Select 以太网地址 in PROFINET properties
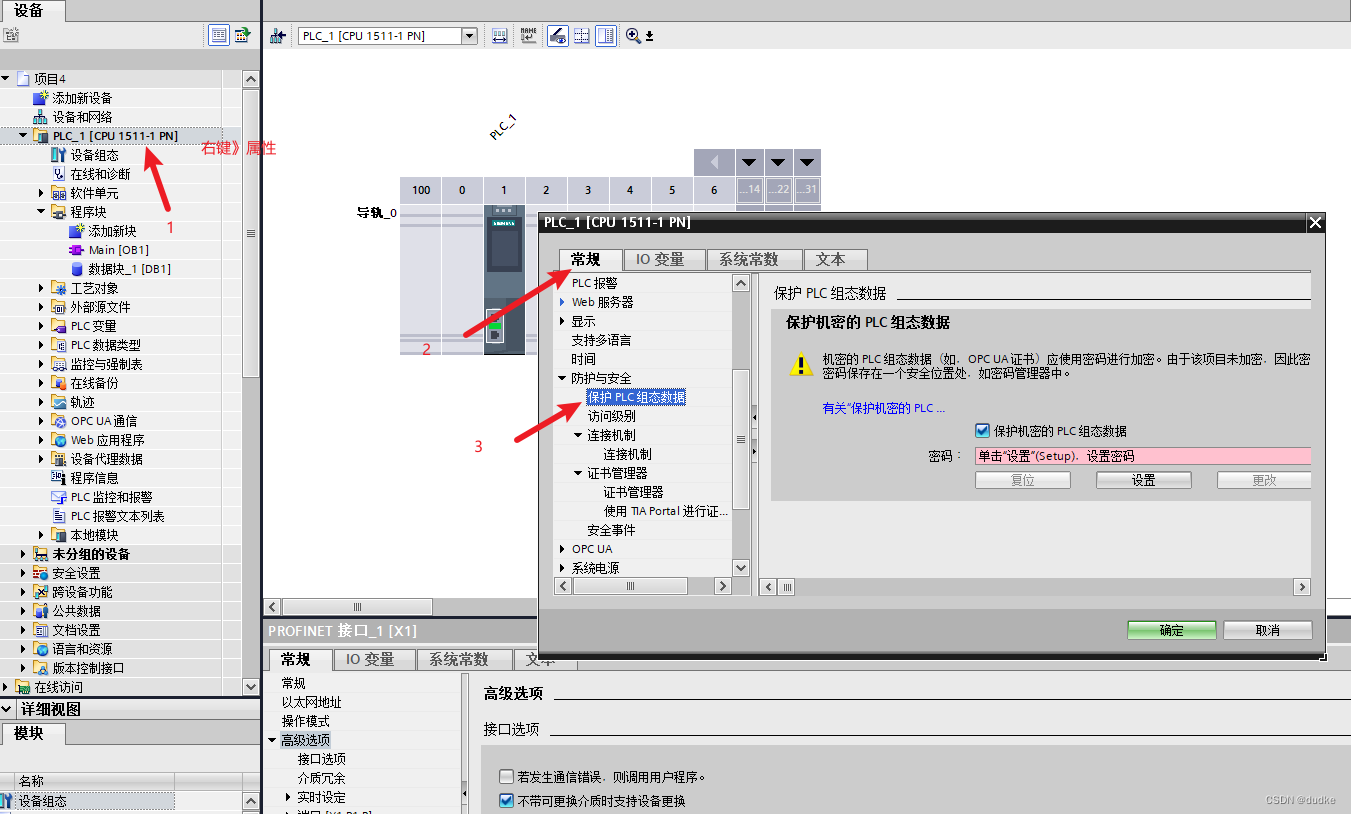This screenshot has height=814, width=1351. coord(312,702)
